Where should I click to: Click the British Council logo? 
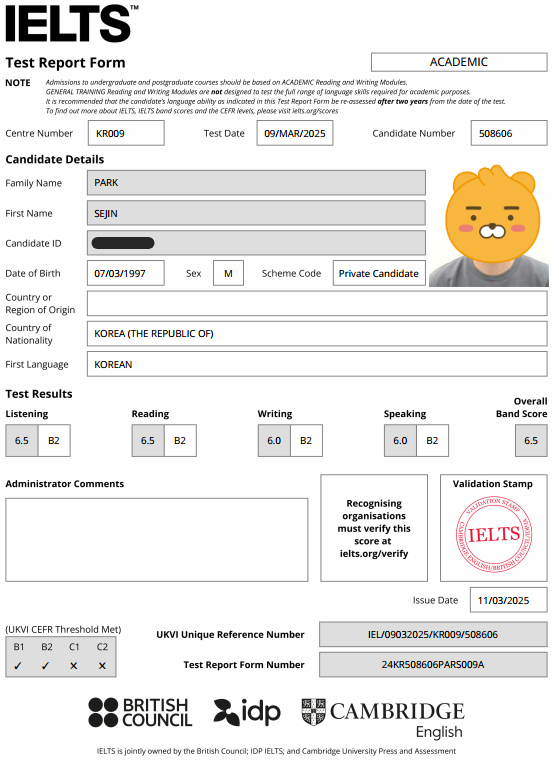click(x=140, y=713)
